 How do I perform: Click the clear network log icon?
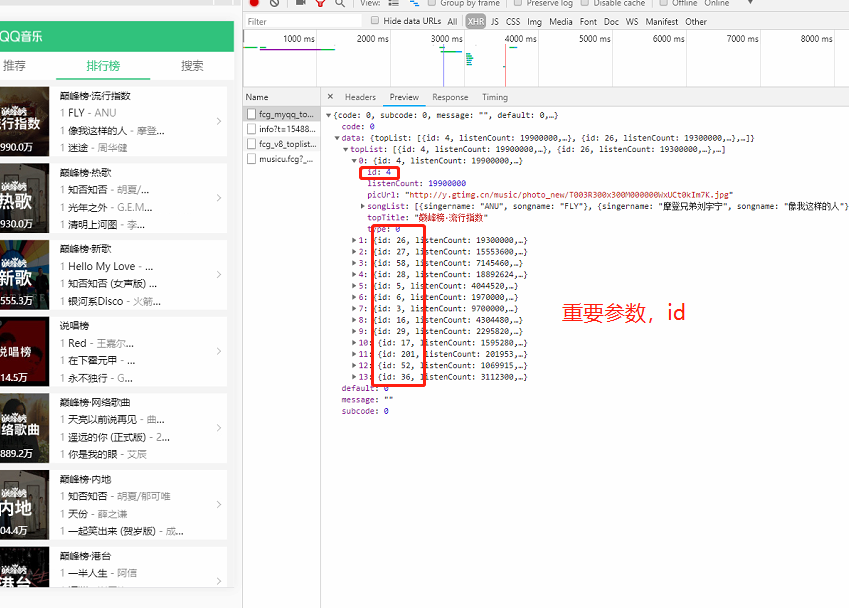pos(275,3)
